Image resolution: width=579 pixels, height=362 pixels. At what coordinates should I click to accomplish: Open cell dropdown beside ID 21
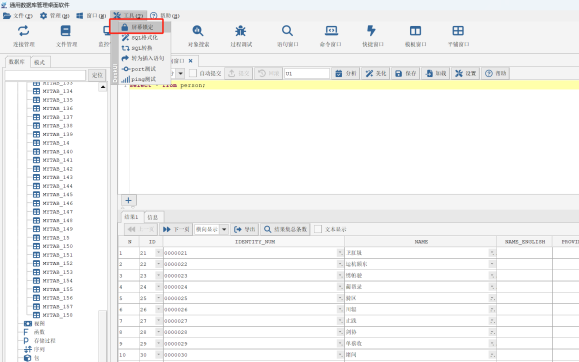[158, 253]
